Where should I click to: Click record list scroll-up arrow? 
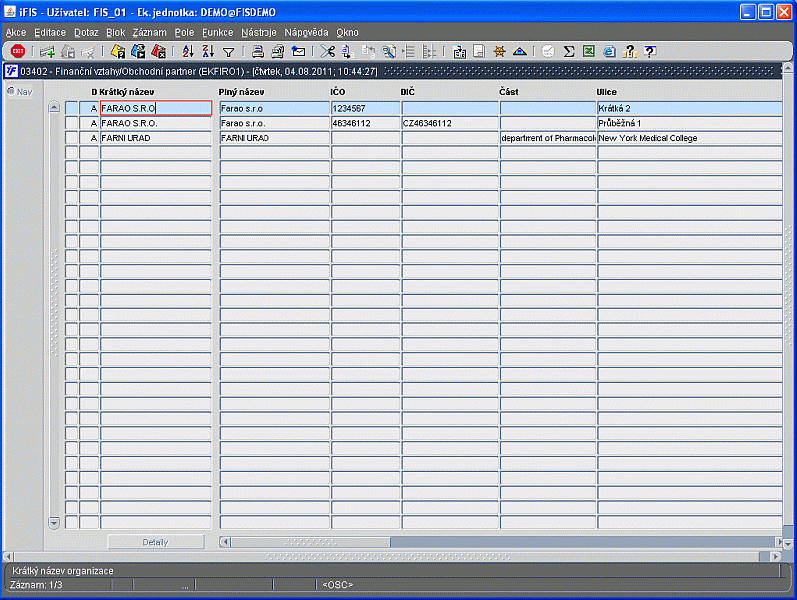[x=54, y=107]
